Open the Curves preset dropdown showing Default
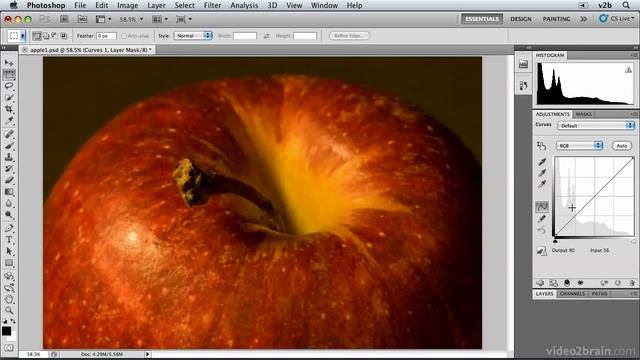640x360 pixels. (596, 126)
